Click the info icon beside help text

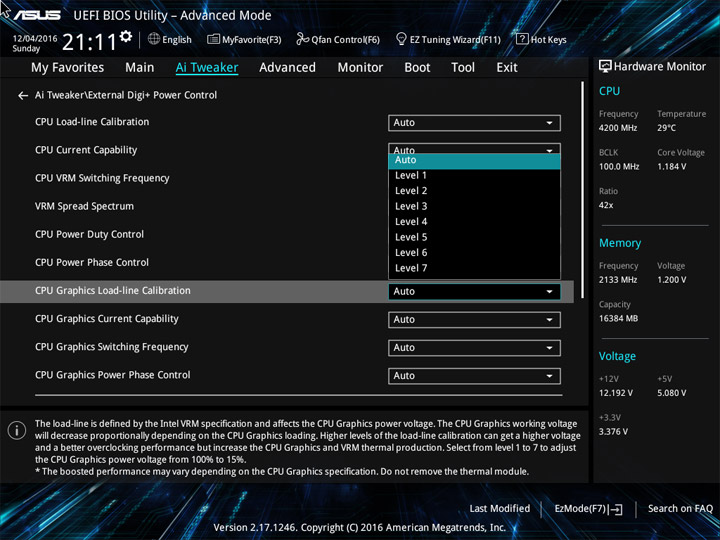[17, 430]
